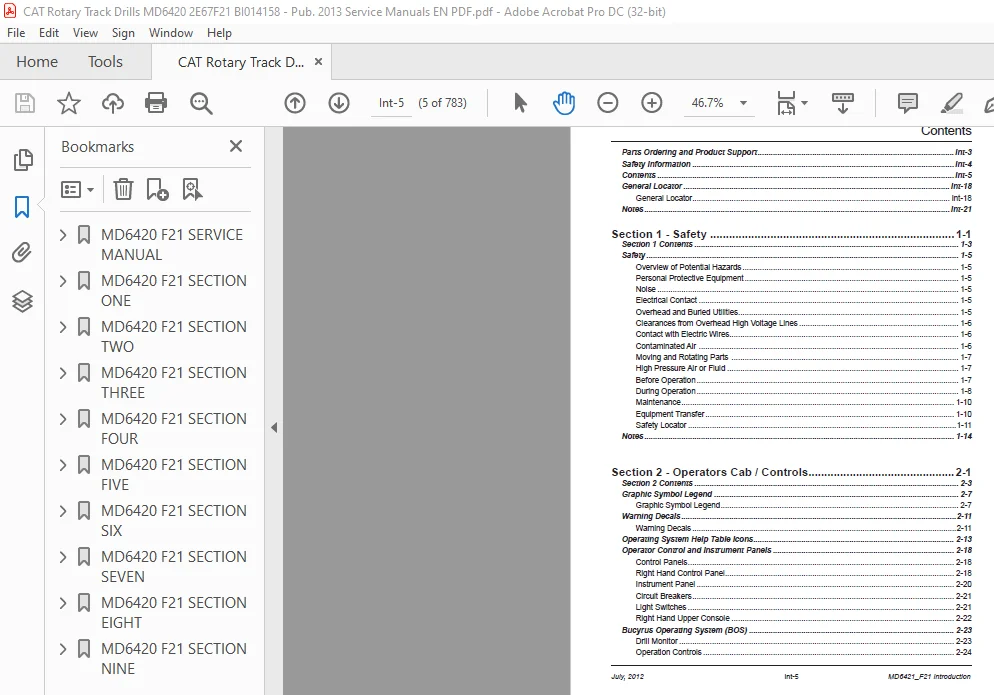Open page fit options dropdown arrow
This screenshot has width=994, height=695.
(x=804, y=103)
